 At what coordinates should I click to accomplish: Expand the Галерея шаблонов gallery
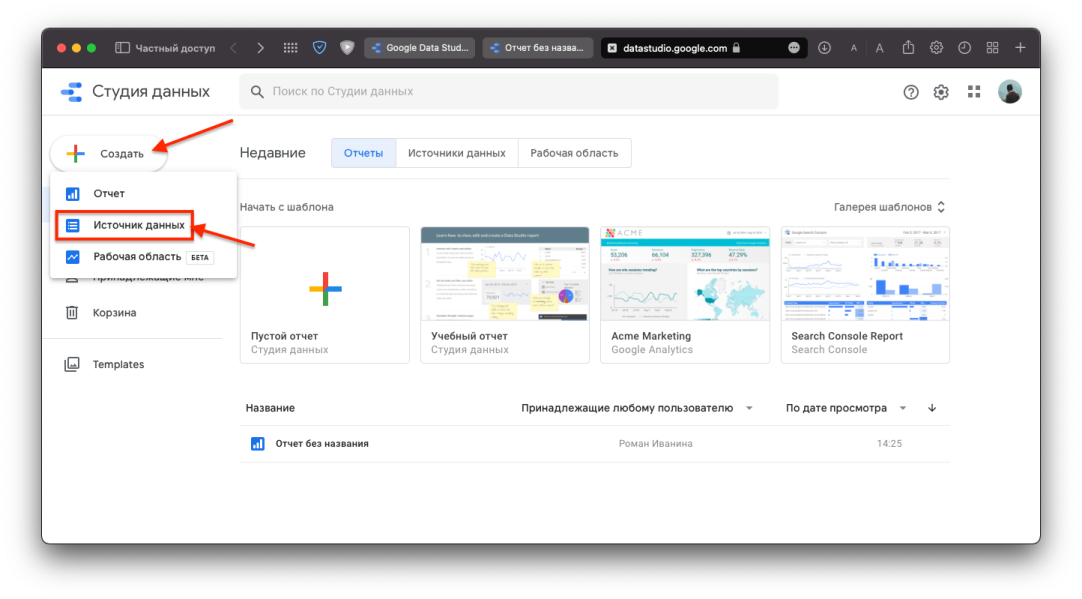(889, 207)
